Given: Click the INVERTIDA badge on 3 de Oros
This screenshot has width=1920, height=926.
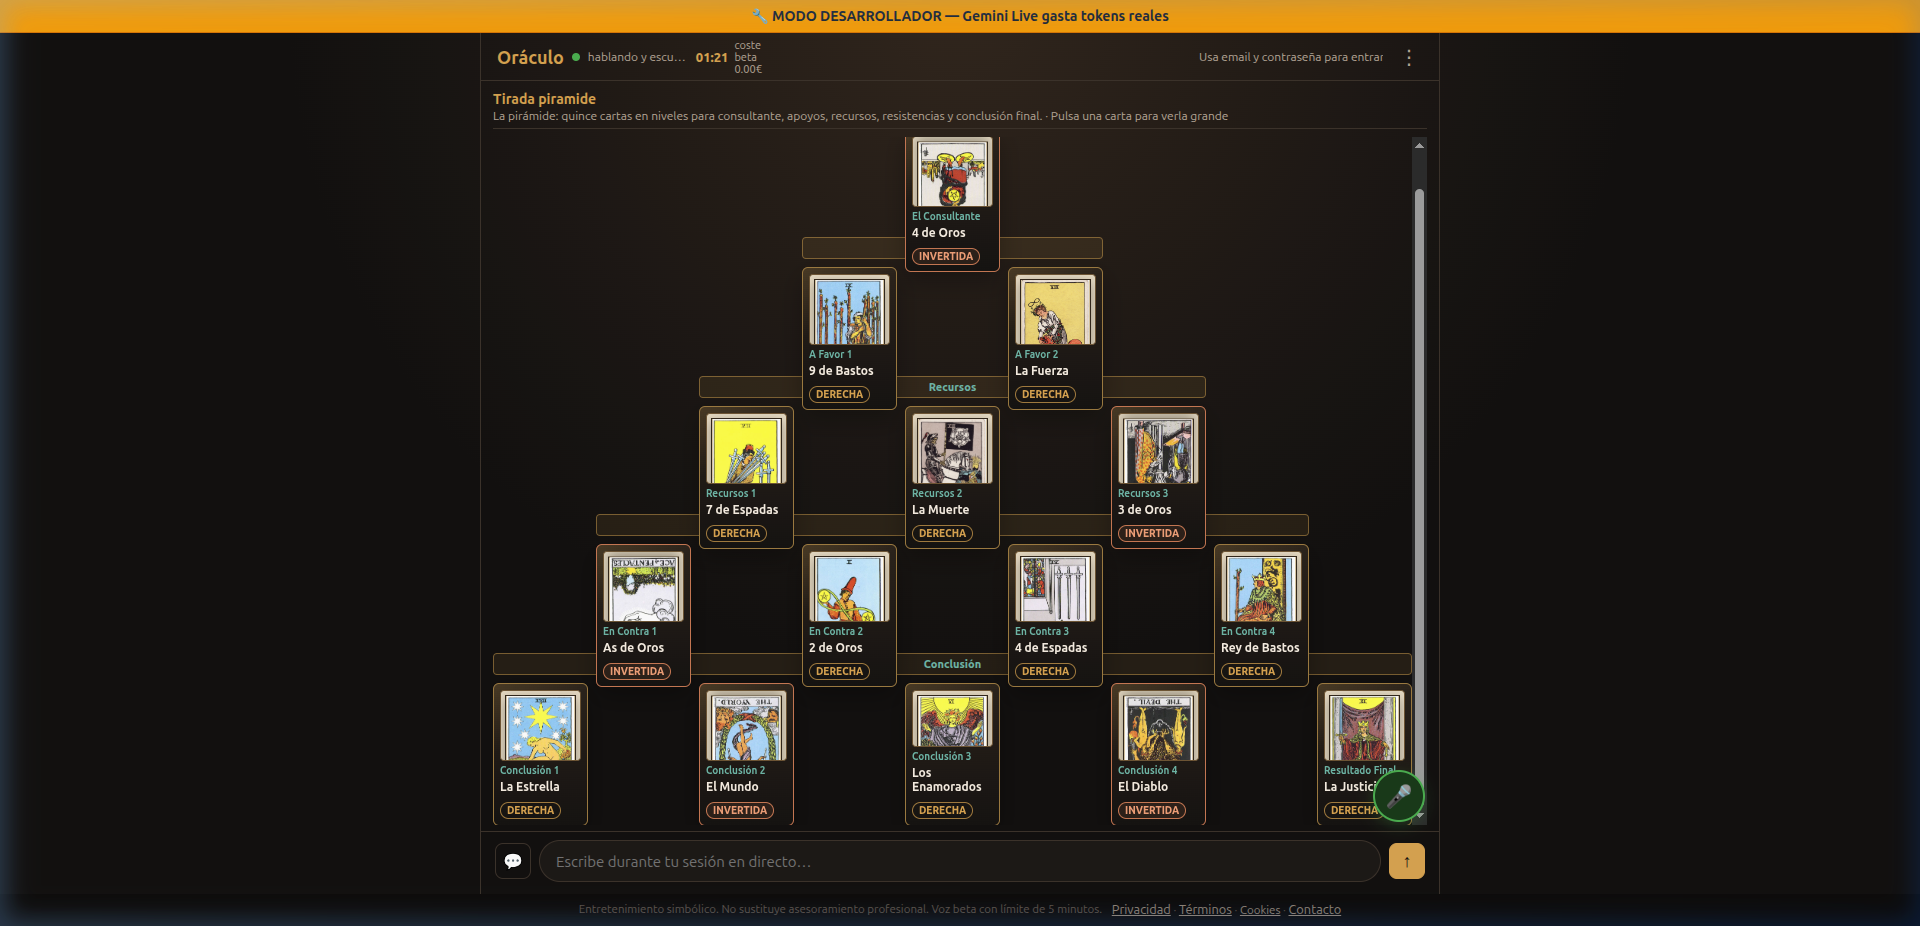Looking at the screenshot, I should [1152, 534].
